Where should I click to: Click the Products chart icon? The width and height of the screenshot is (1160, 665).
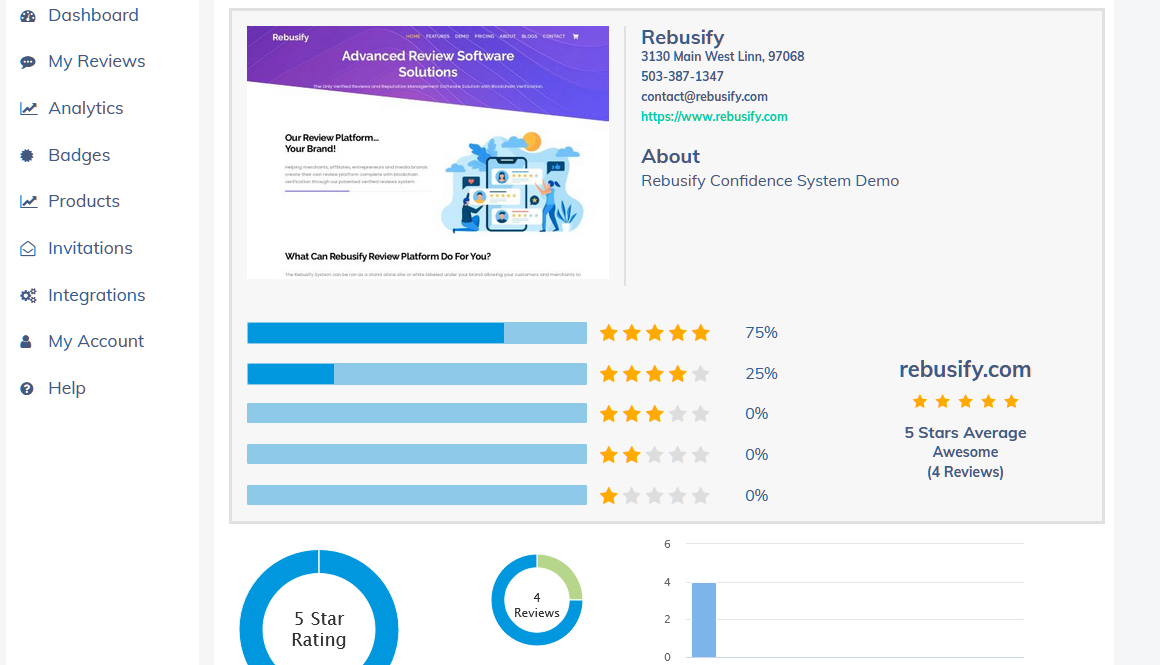28,201
